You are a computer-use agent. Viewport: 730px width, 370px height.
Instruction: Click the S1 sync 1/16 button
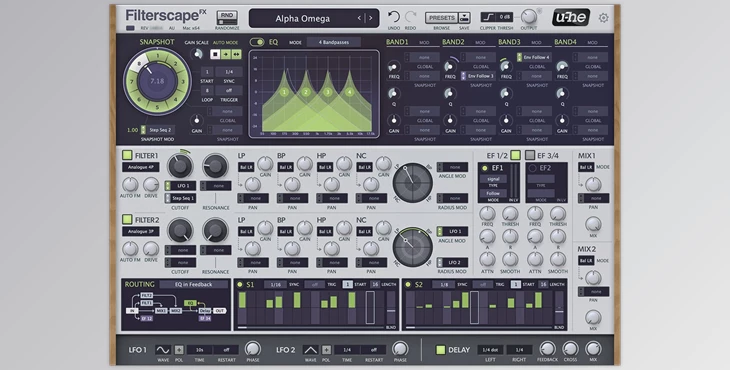tap(275, 284)
